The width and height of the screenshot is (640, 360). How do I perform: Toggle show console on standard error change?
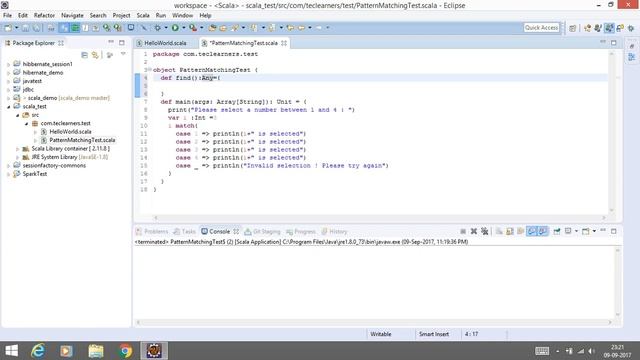[542, 231]
